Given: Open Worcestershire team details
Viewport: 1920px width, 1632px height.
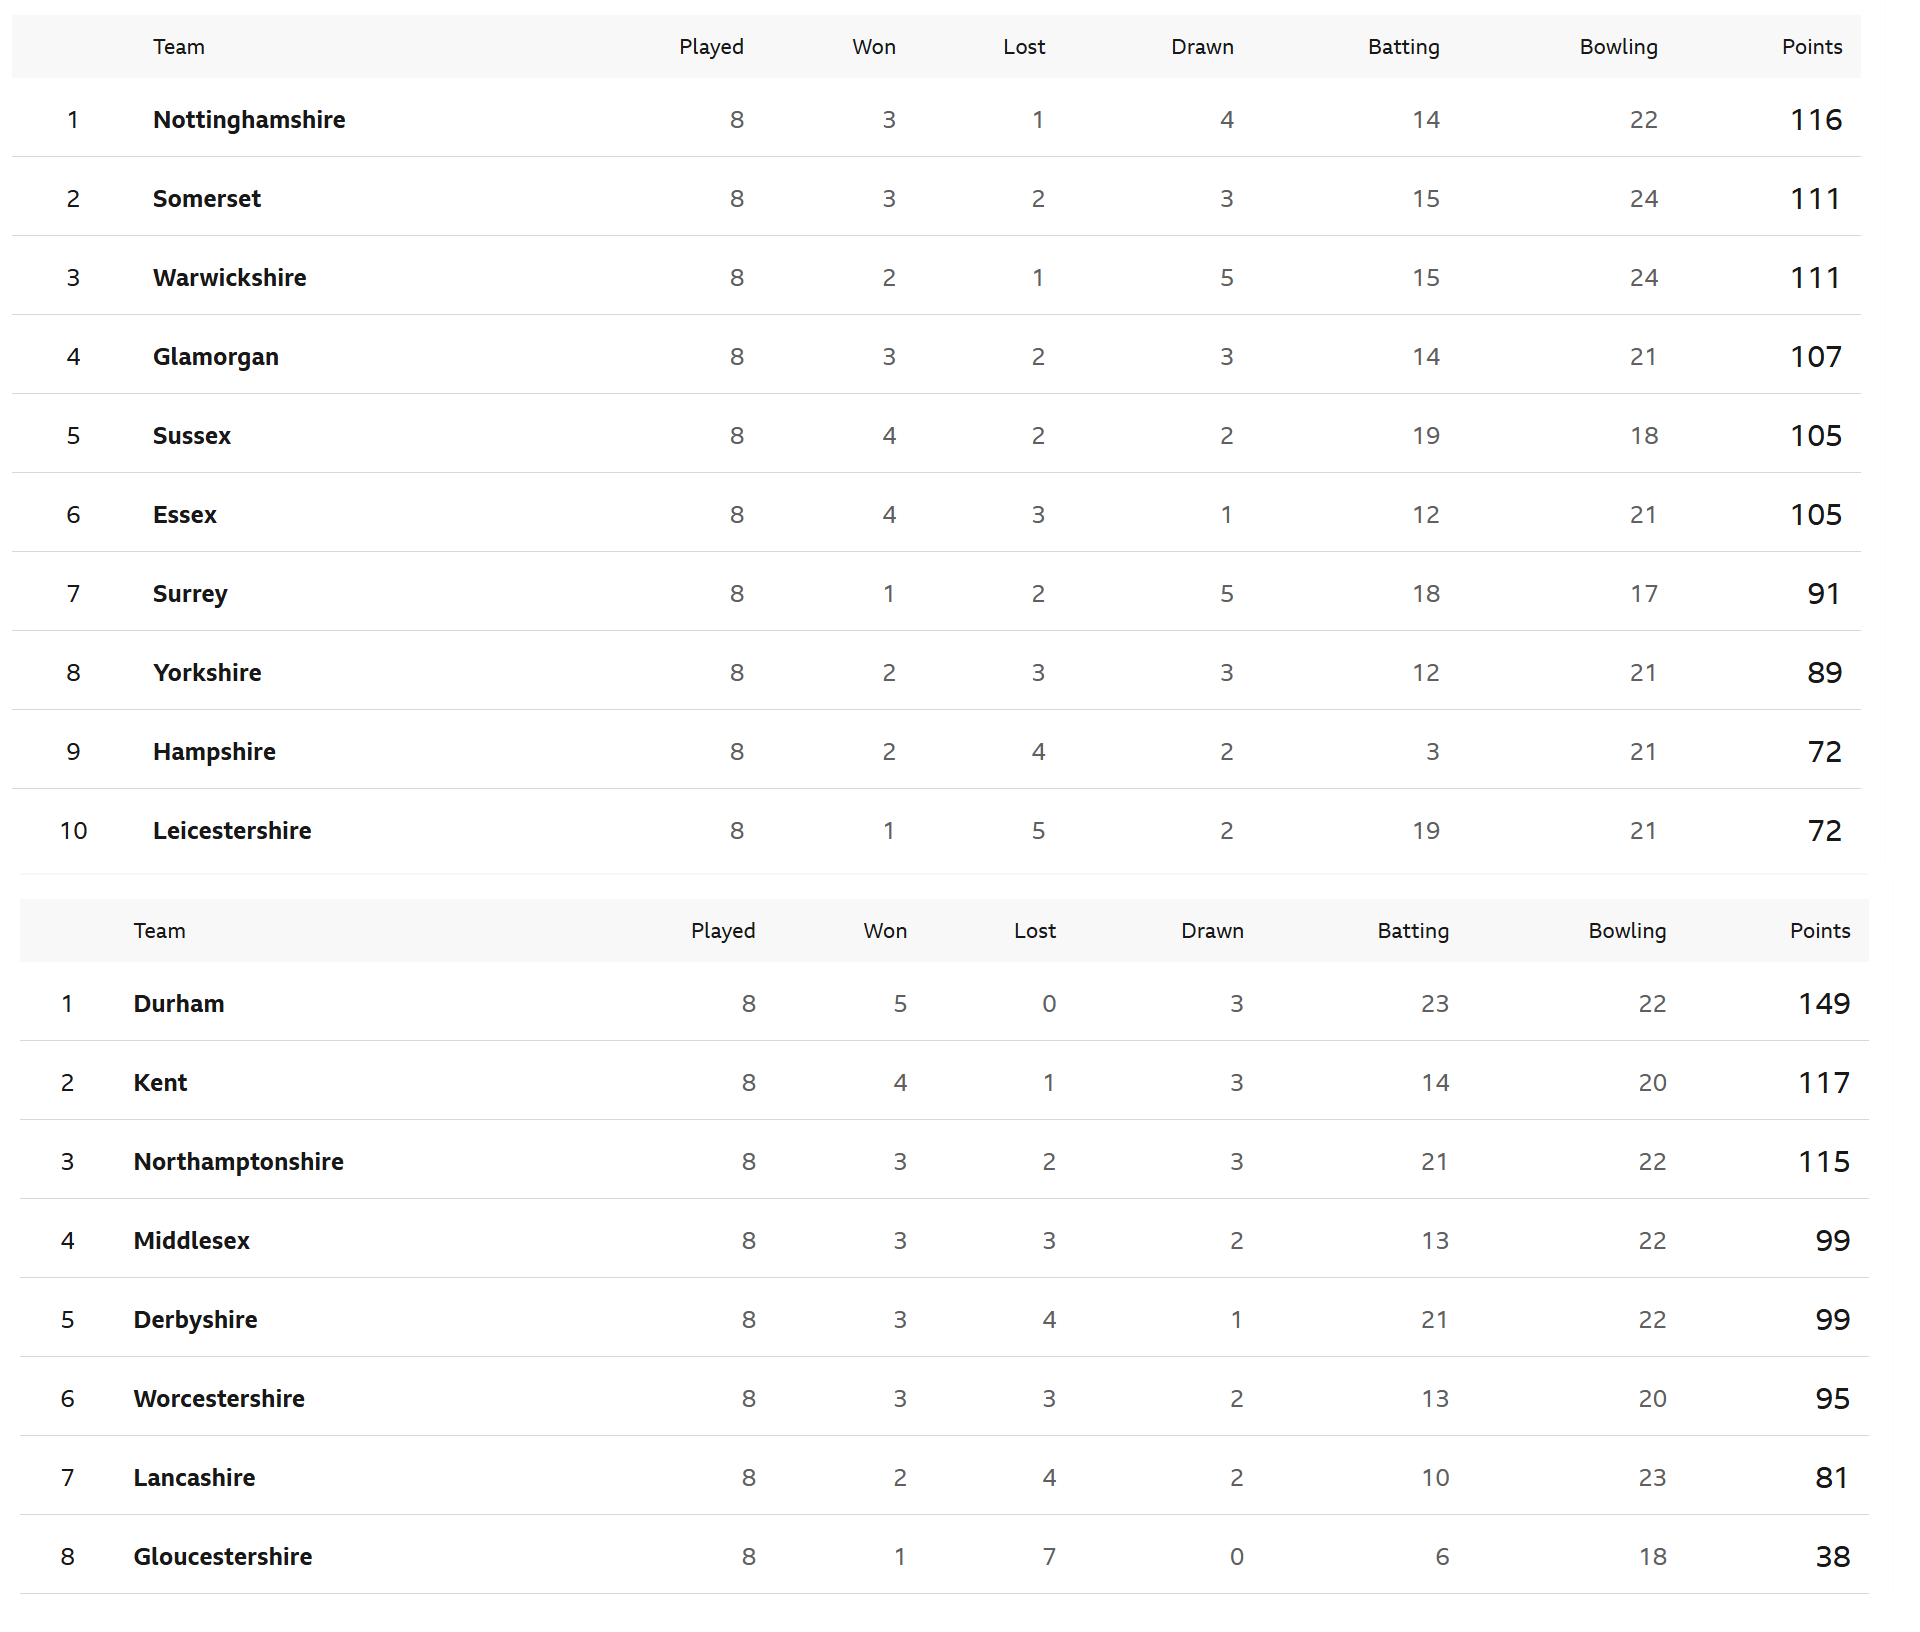Looking at the screenshot, I should point(220,1399).
